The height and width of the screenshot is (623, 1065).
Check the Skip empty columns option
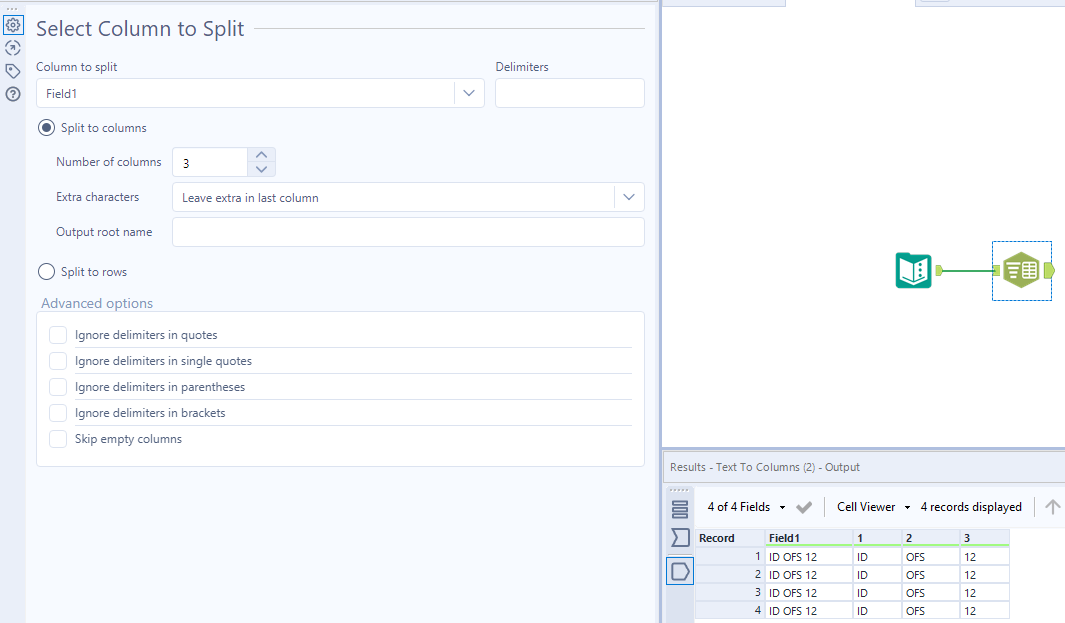pyautogui.click(x=58, y=438)
